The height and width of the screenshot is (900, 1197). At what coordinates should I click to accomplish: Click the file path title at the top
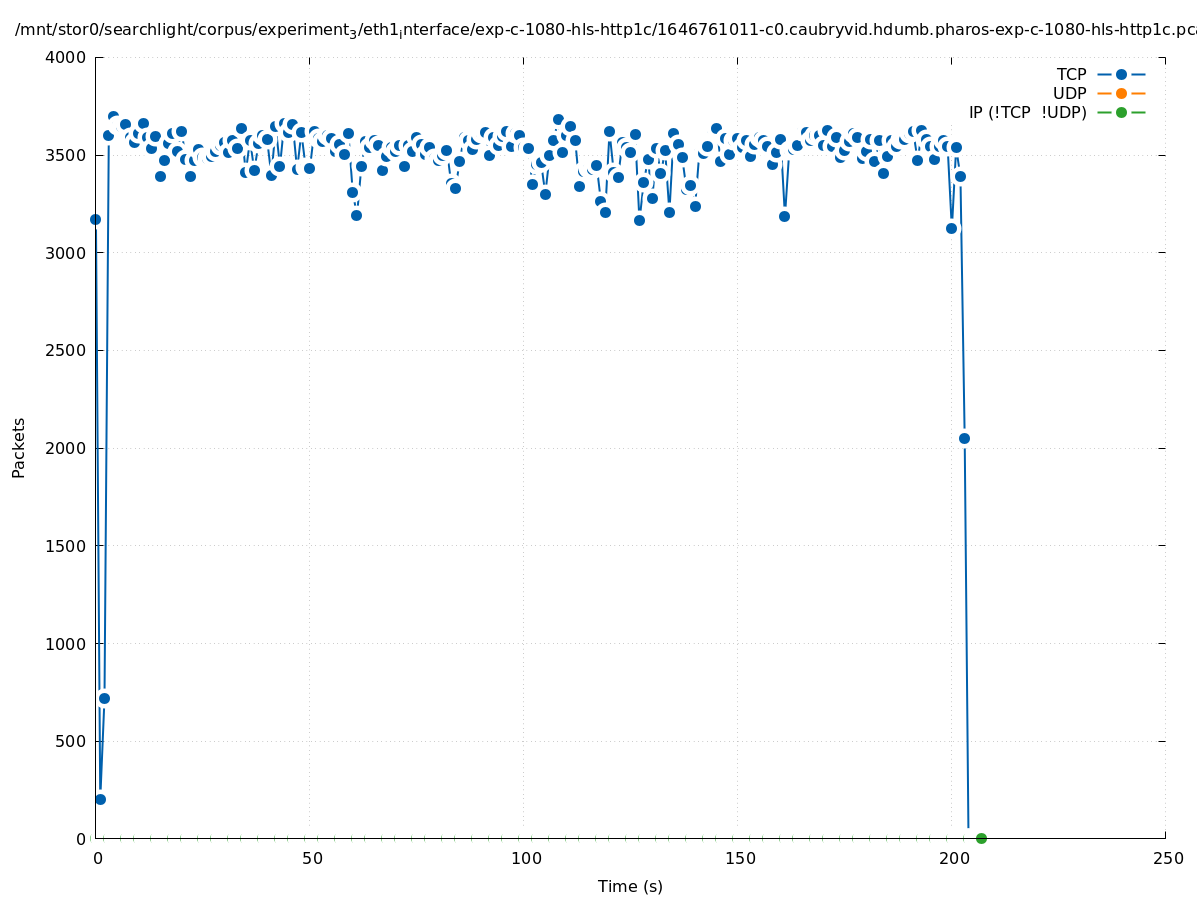[598, 30]
